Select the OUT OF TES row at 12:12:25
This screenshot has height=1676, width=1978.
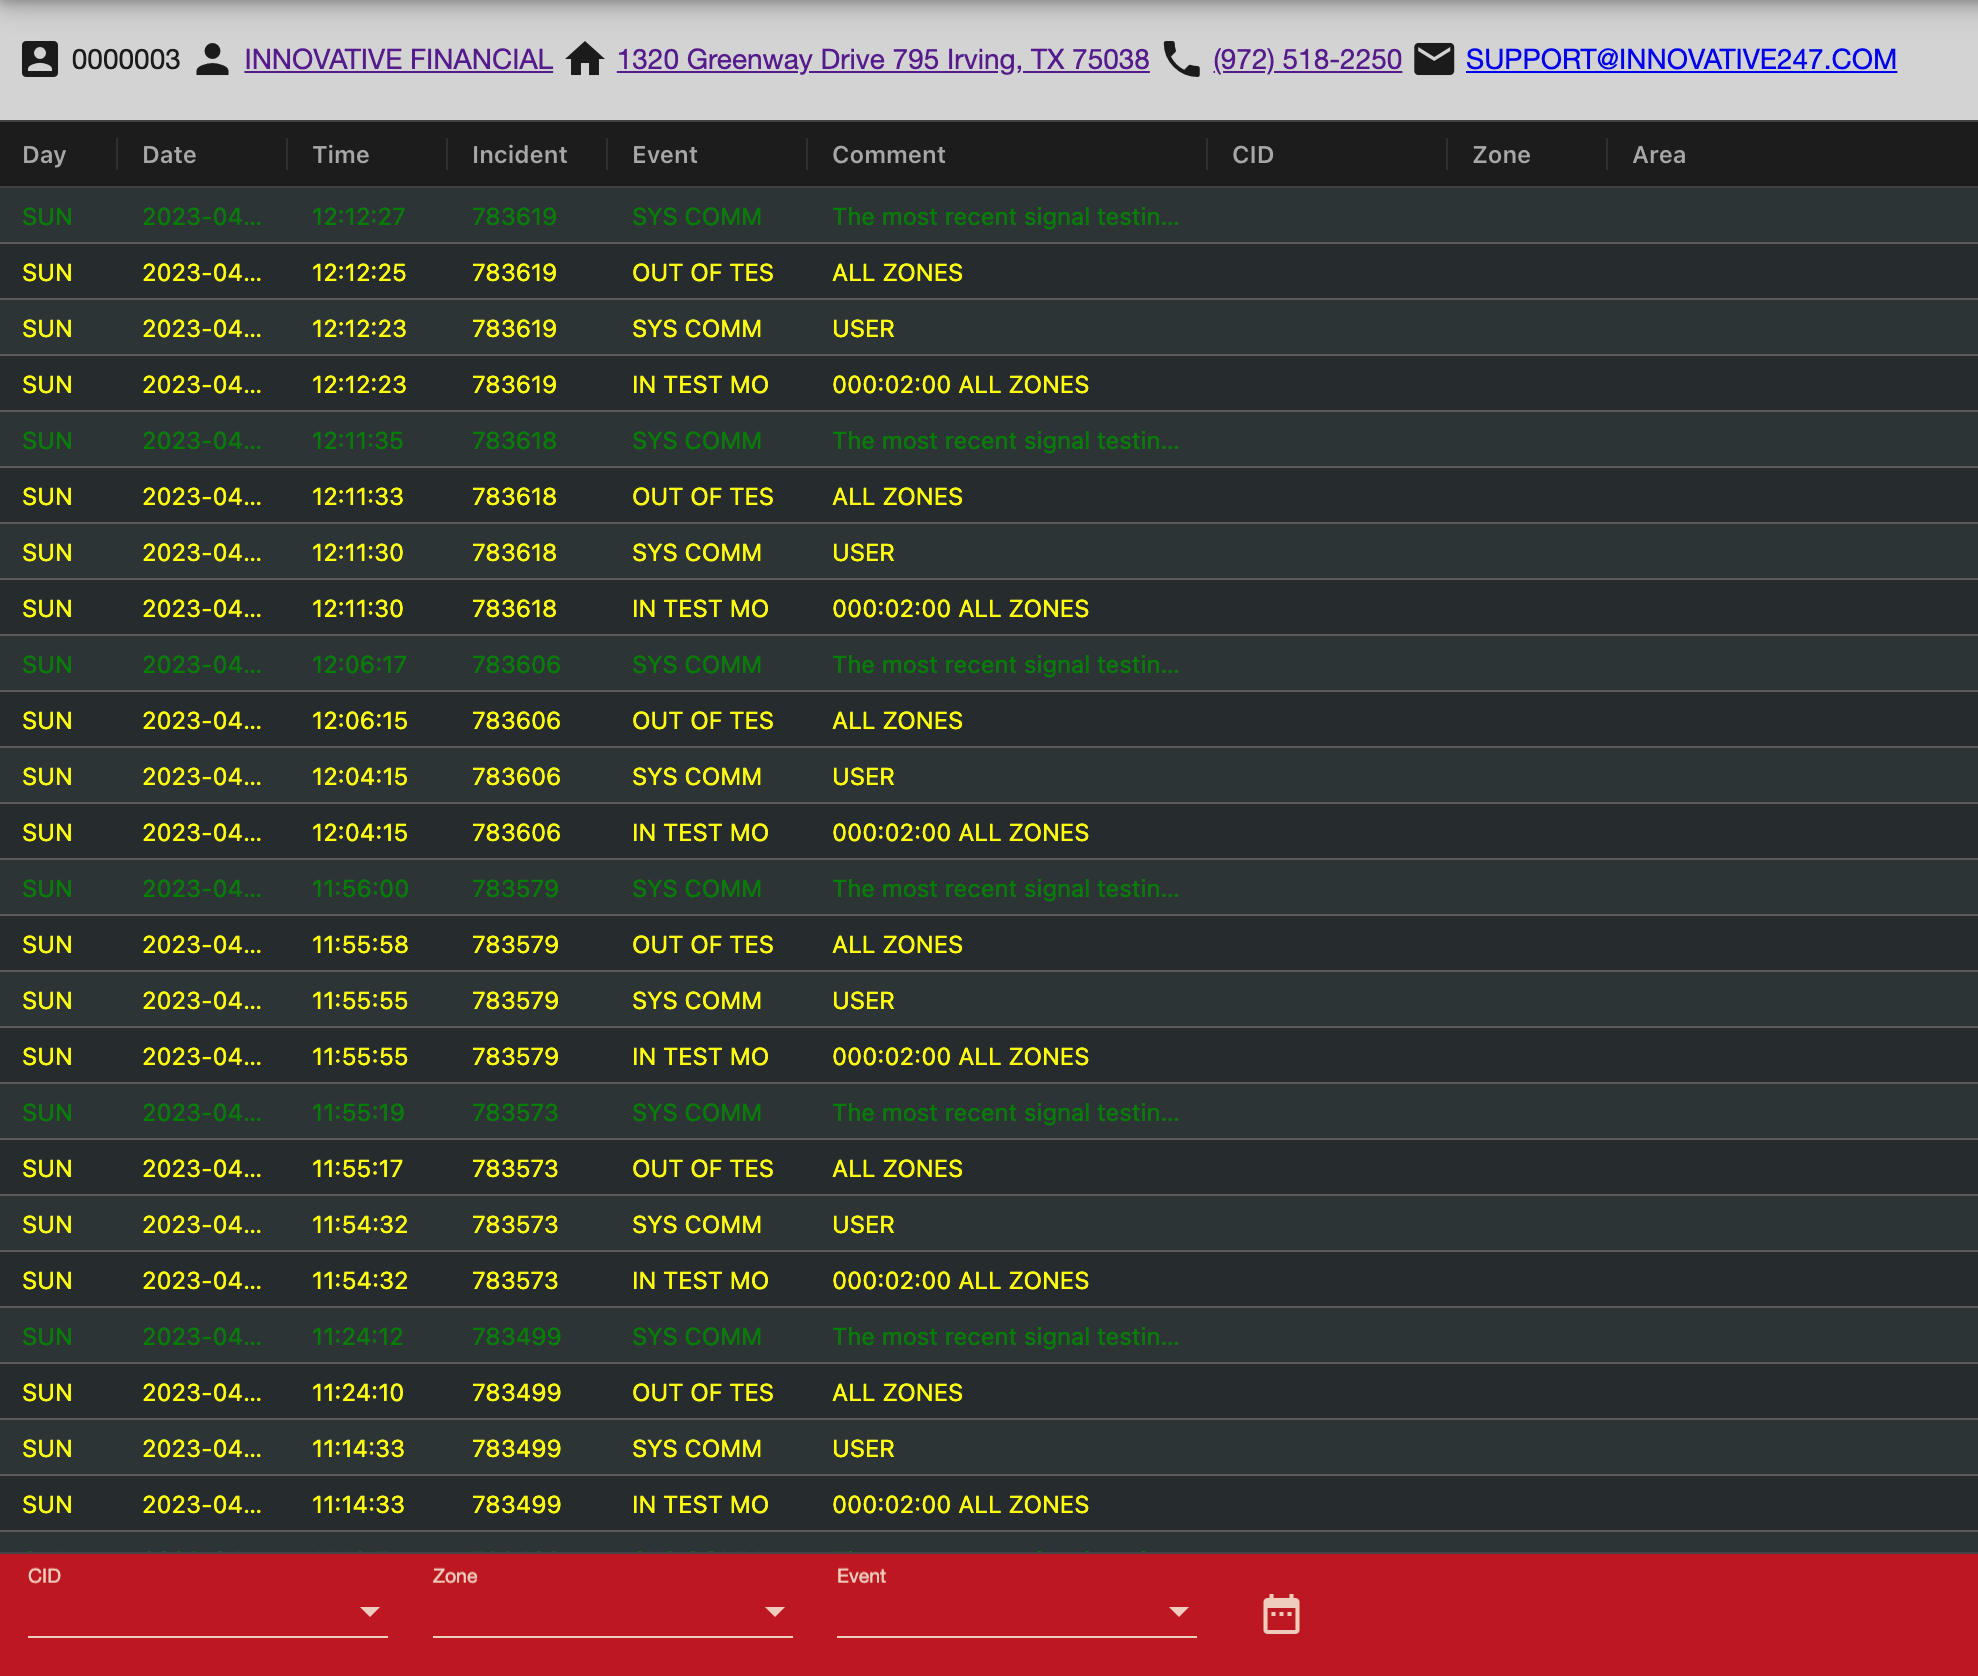pyautogui.click(x=989, y=272)
